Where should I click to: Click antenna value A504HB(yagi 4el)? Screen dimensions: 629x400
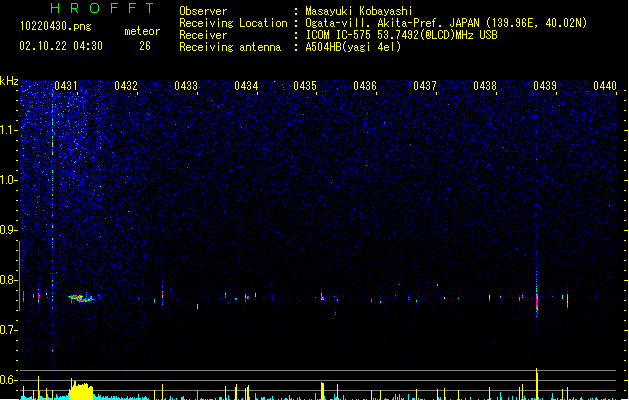353,47
